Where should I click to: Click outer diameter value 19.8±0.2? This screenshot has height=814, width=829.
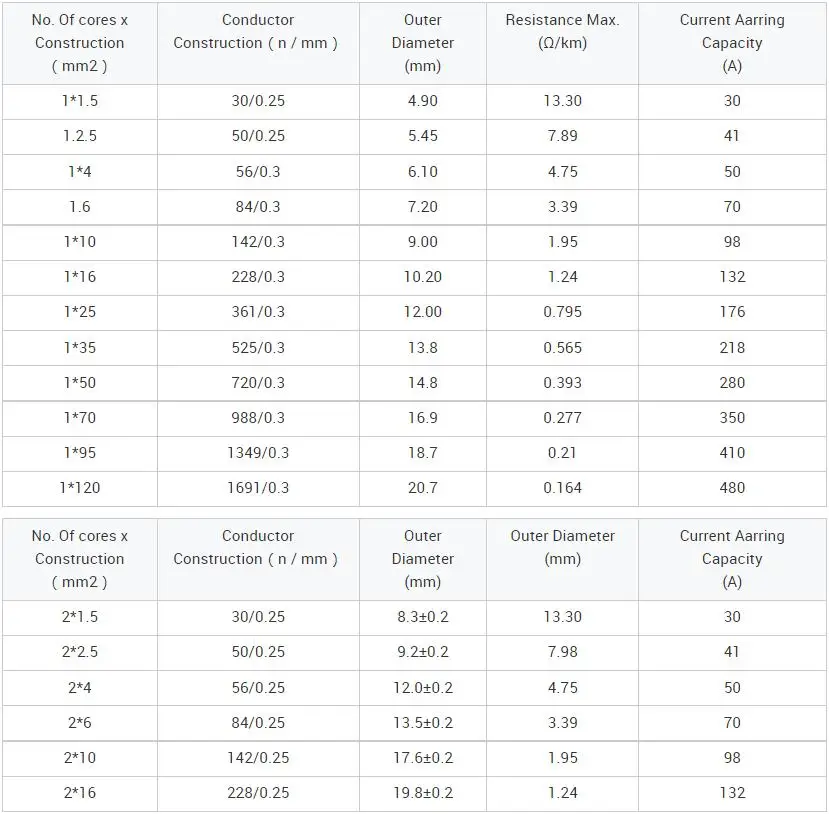click(422, 793)
